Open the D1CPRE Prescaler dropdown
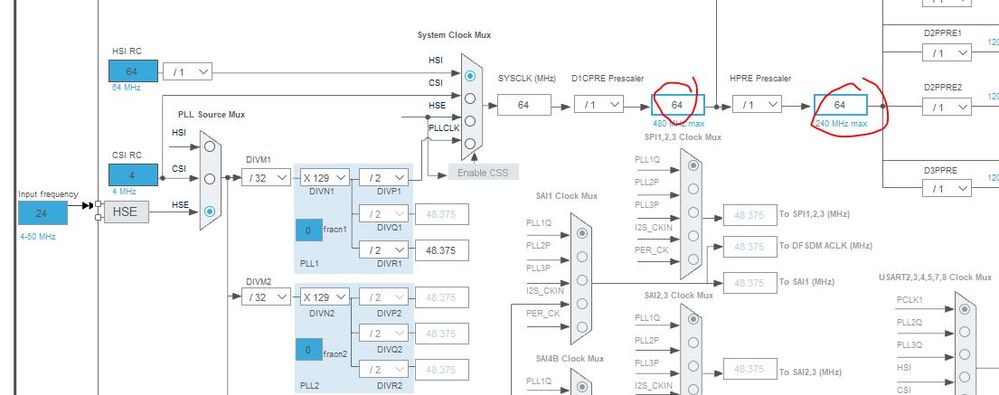This screenshot has width=999, height=395. pyautogui.click(x=599, y=104)
